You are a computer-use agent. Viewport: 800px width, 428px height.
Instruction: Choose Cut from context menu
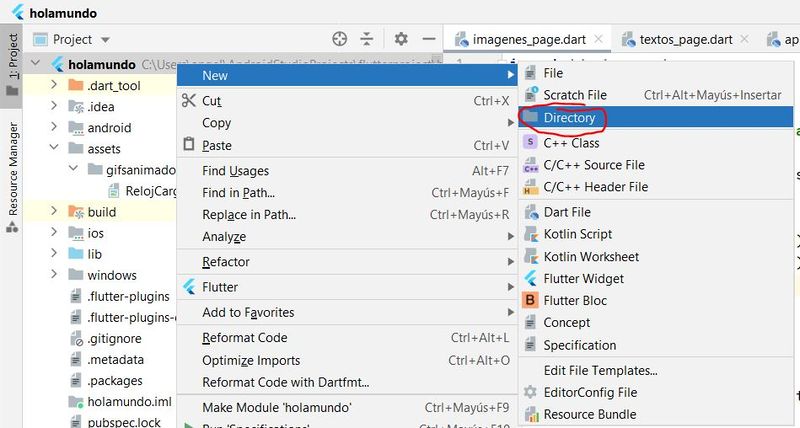point(347,101)
